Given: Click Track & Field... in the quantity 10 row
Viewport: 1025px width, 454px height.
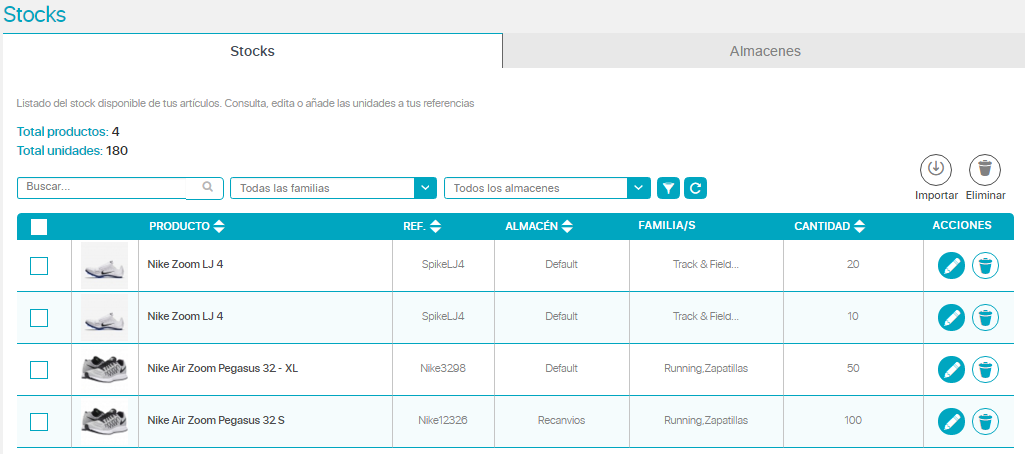Looking at the screenshot, I should (706, 316).
